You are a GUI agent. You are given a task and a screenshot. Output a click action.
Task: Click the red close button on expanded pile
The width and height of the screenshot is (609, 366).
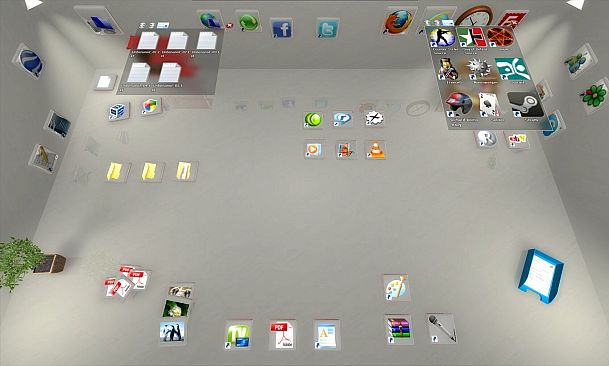pos(230,26)
